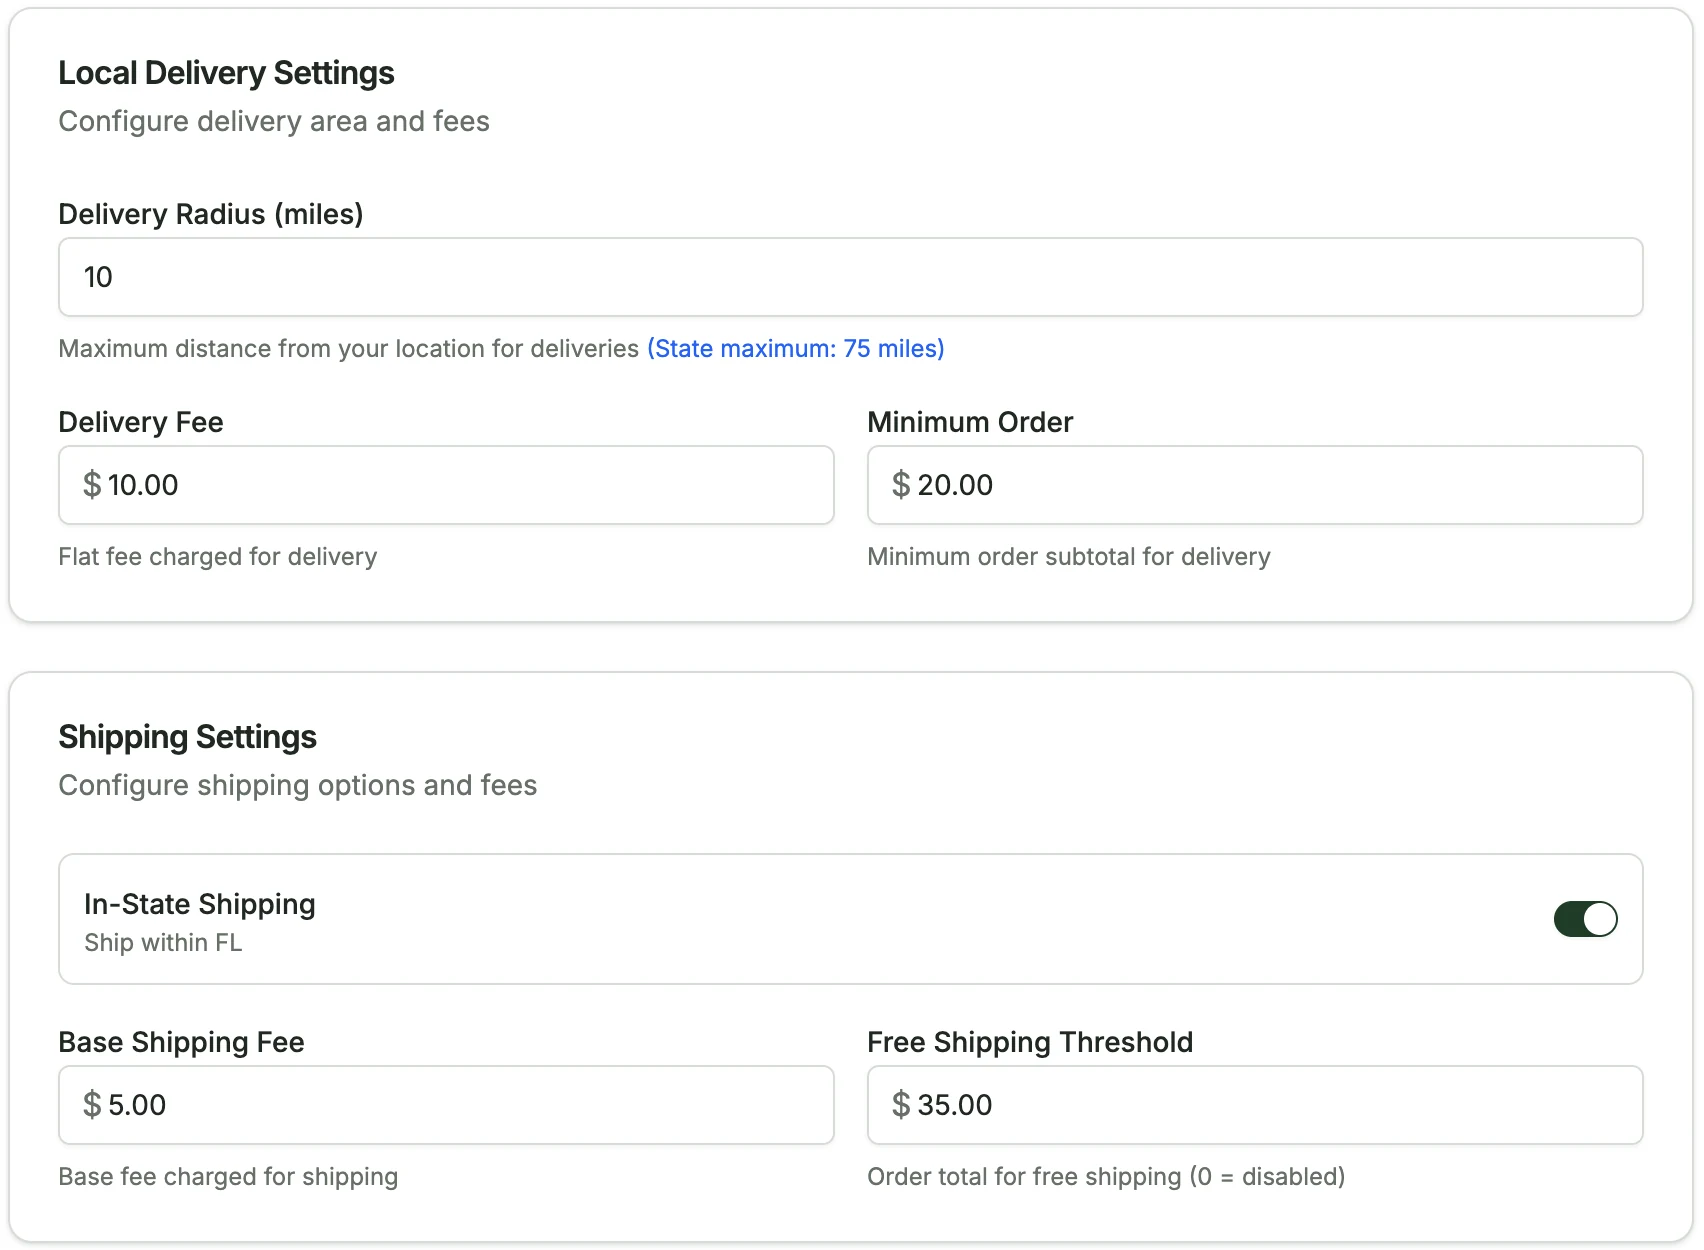This screenshot has width=1704, height=1250.
Task: Toggle the In-State Shipping switch
Action: pos(1585,919)
